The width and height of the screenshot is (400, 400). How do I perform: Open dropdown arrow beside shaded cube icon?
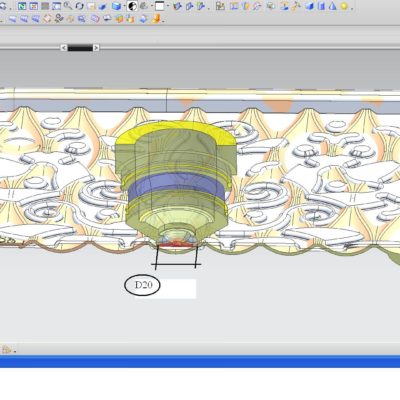pyautogui.click(x=124, y=6)
